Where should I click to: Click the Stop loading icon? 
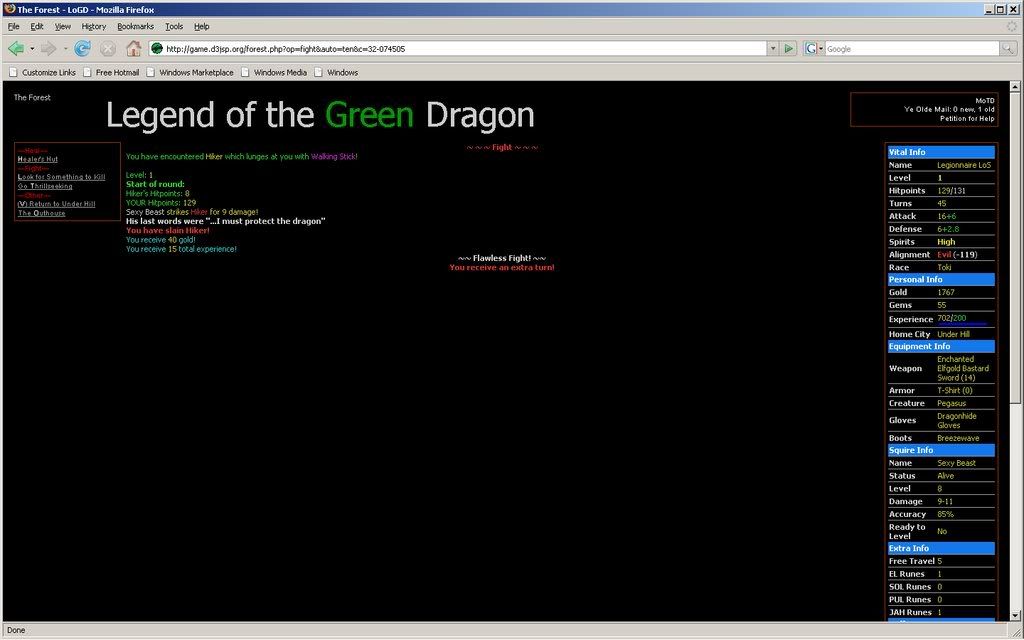107,48
